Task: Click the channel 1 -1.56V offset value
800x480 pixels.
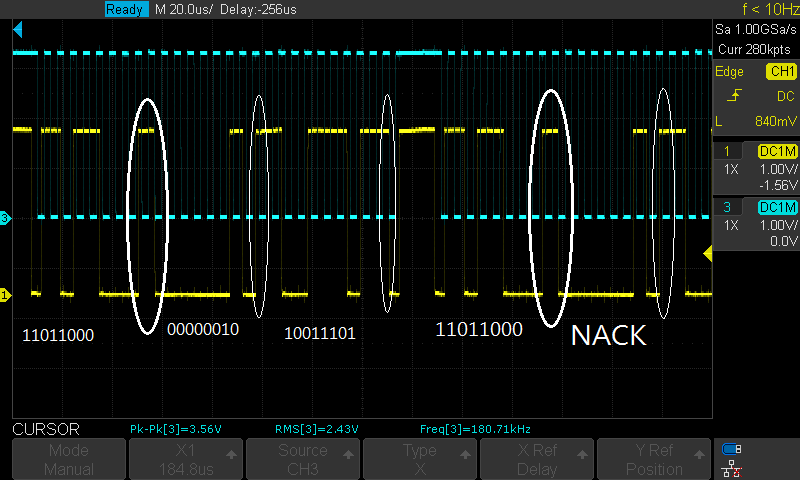Action: (x=778, y=185)
